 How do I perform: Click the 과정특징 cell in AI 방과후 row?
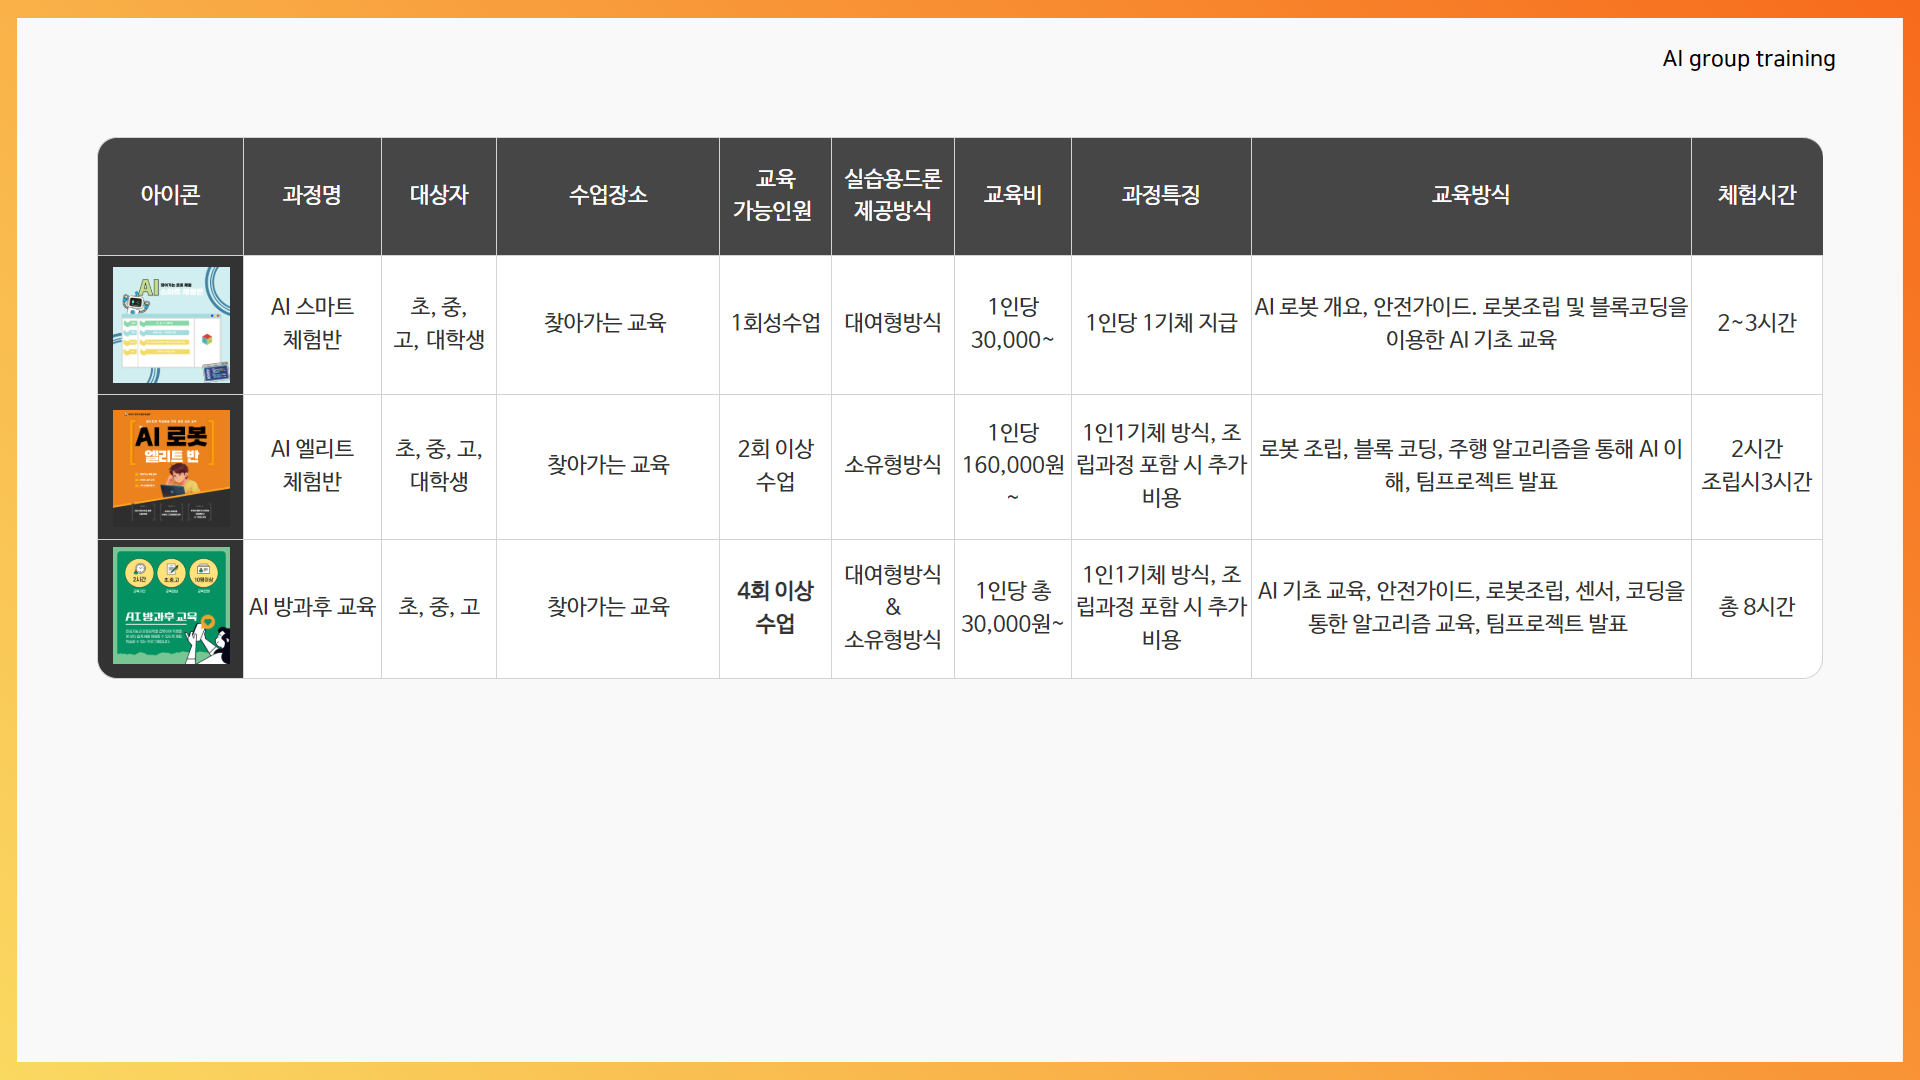click(x=1161, y=608)
